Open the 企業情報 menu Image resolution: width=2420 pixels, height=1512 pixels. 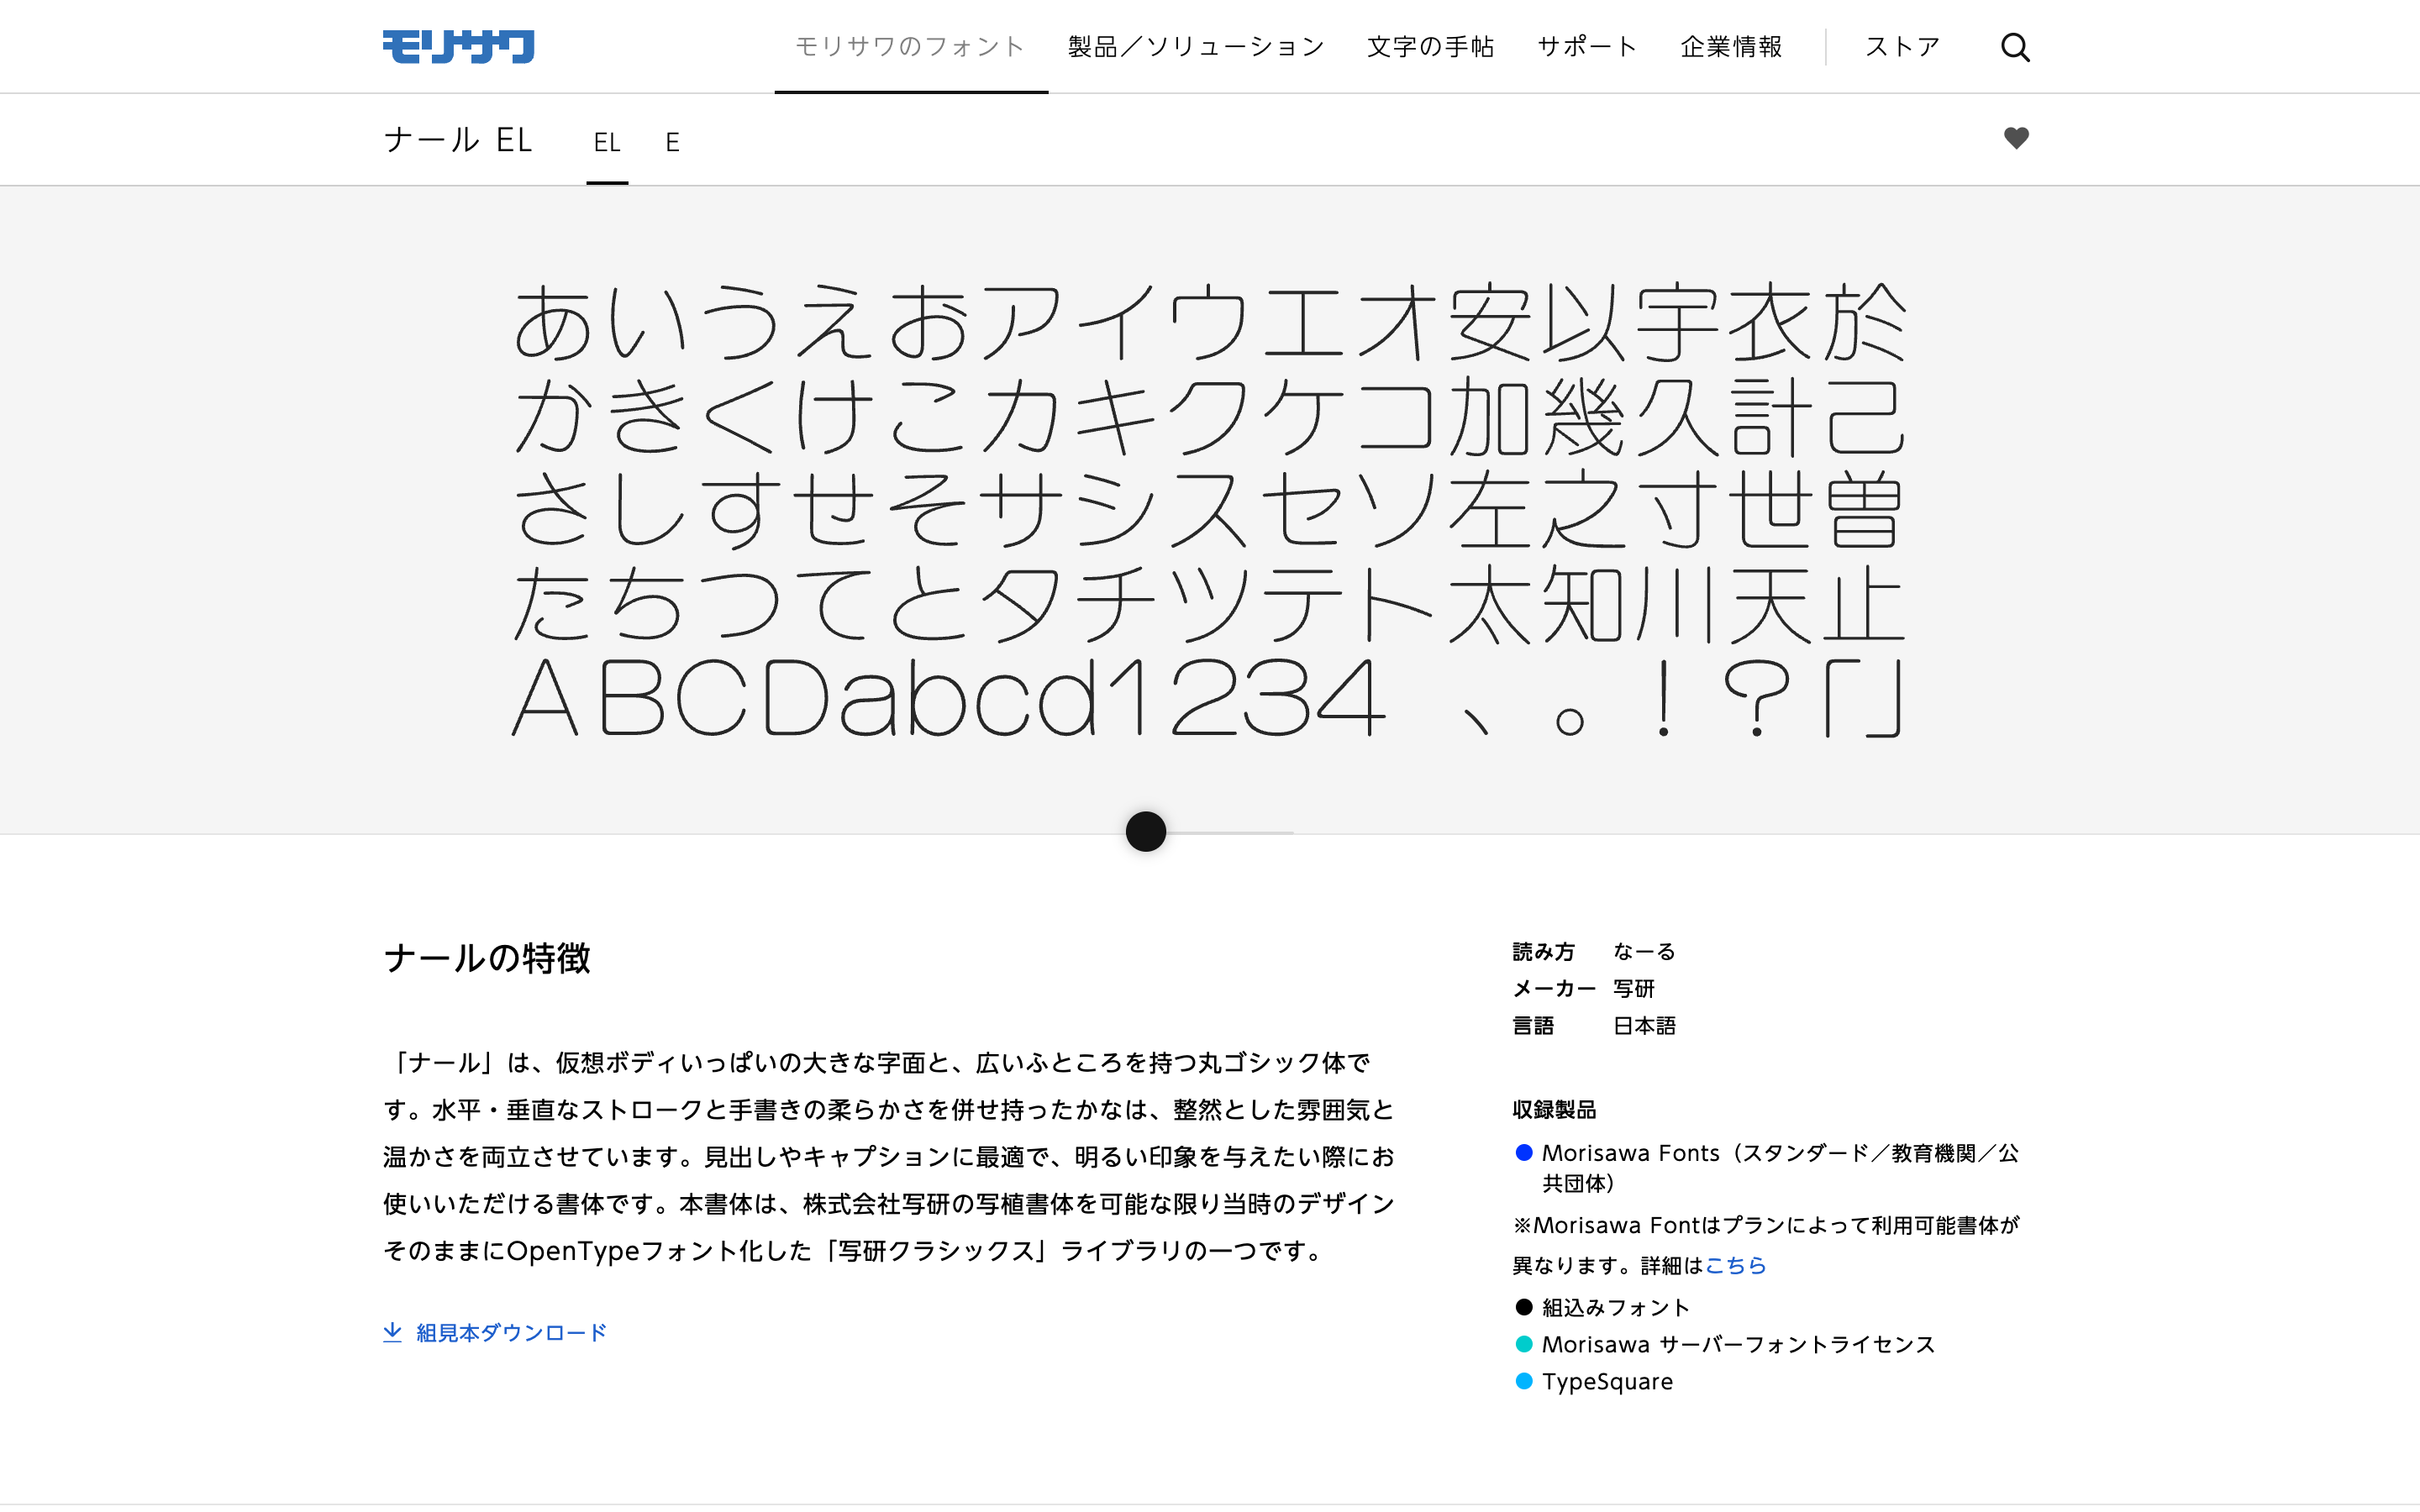(1731, 47)
